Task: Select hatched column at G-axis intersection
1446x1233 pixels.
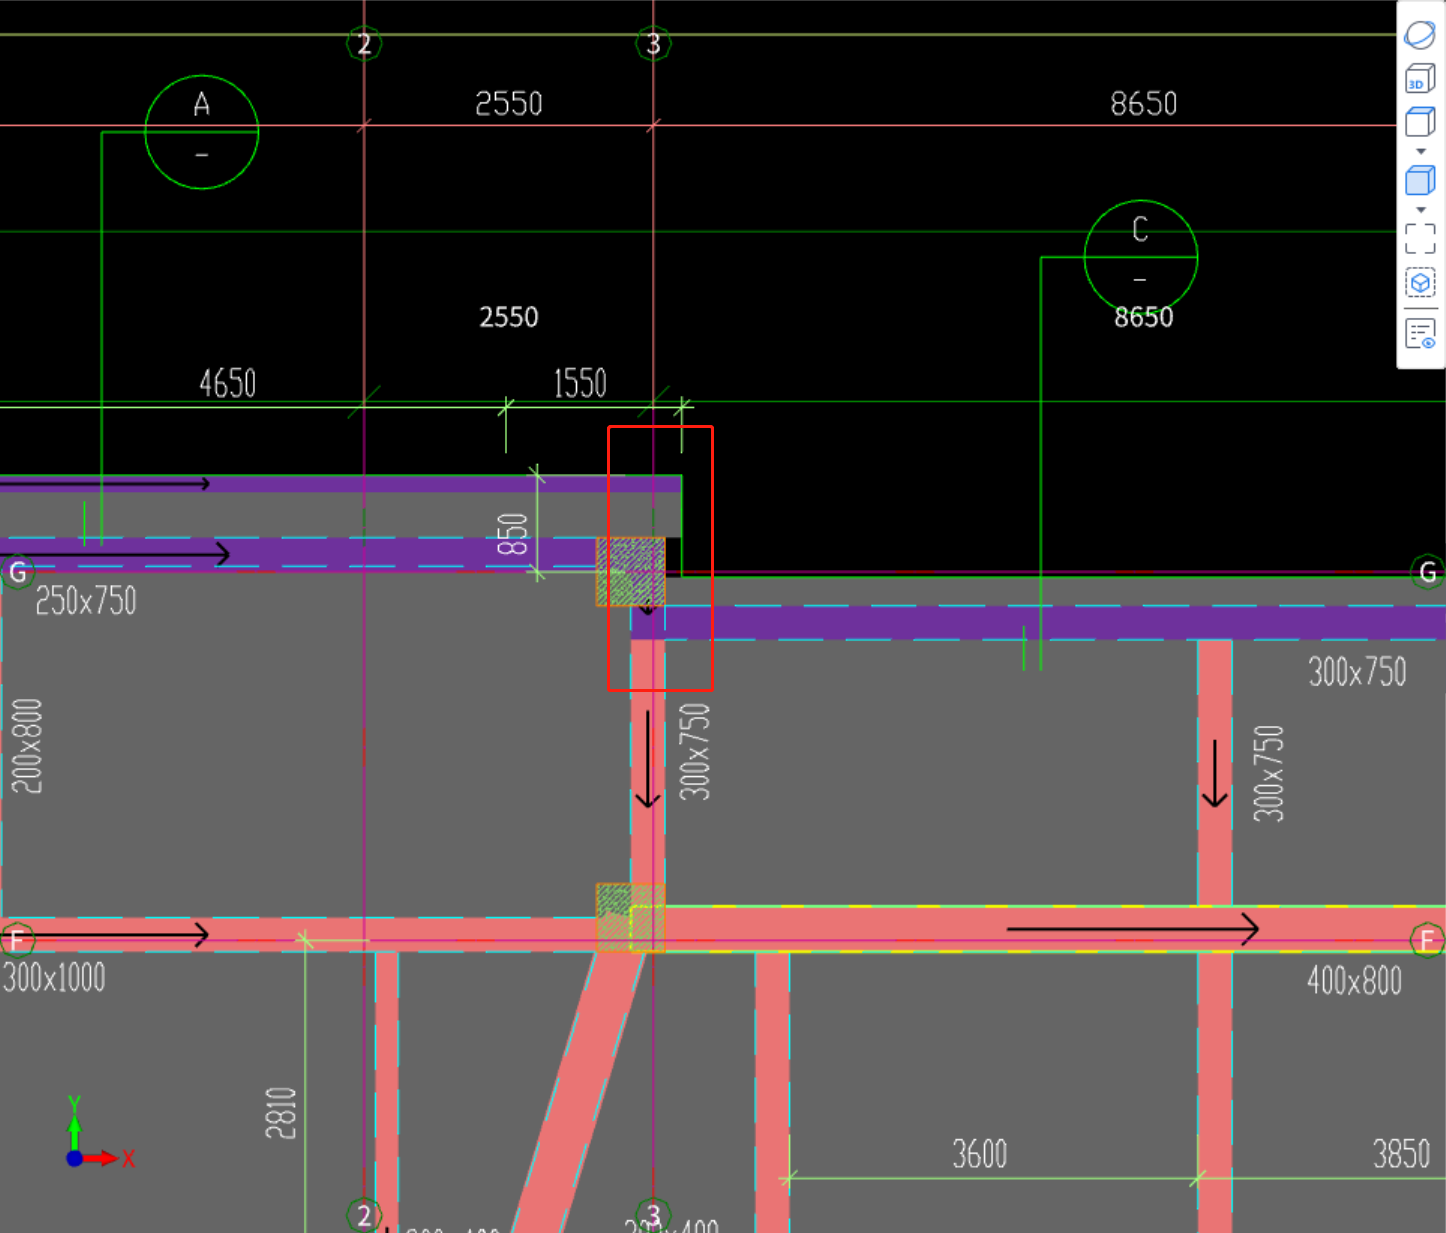Action: tap(630, 572)
